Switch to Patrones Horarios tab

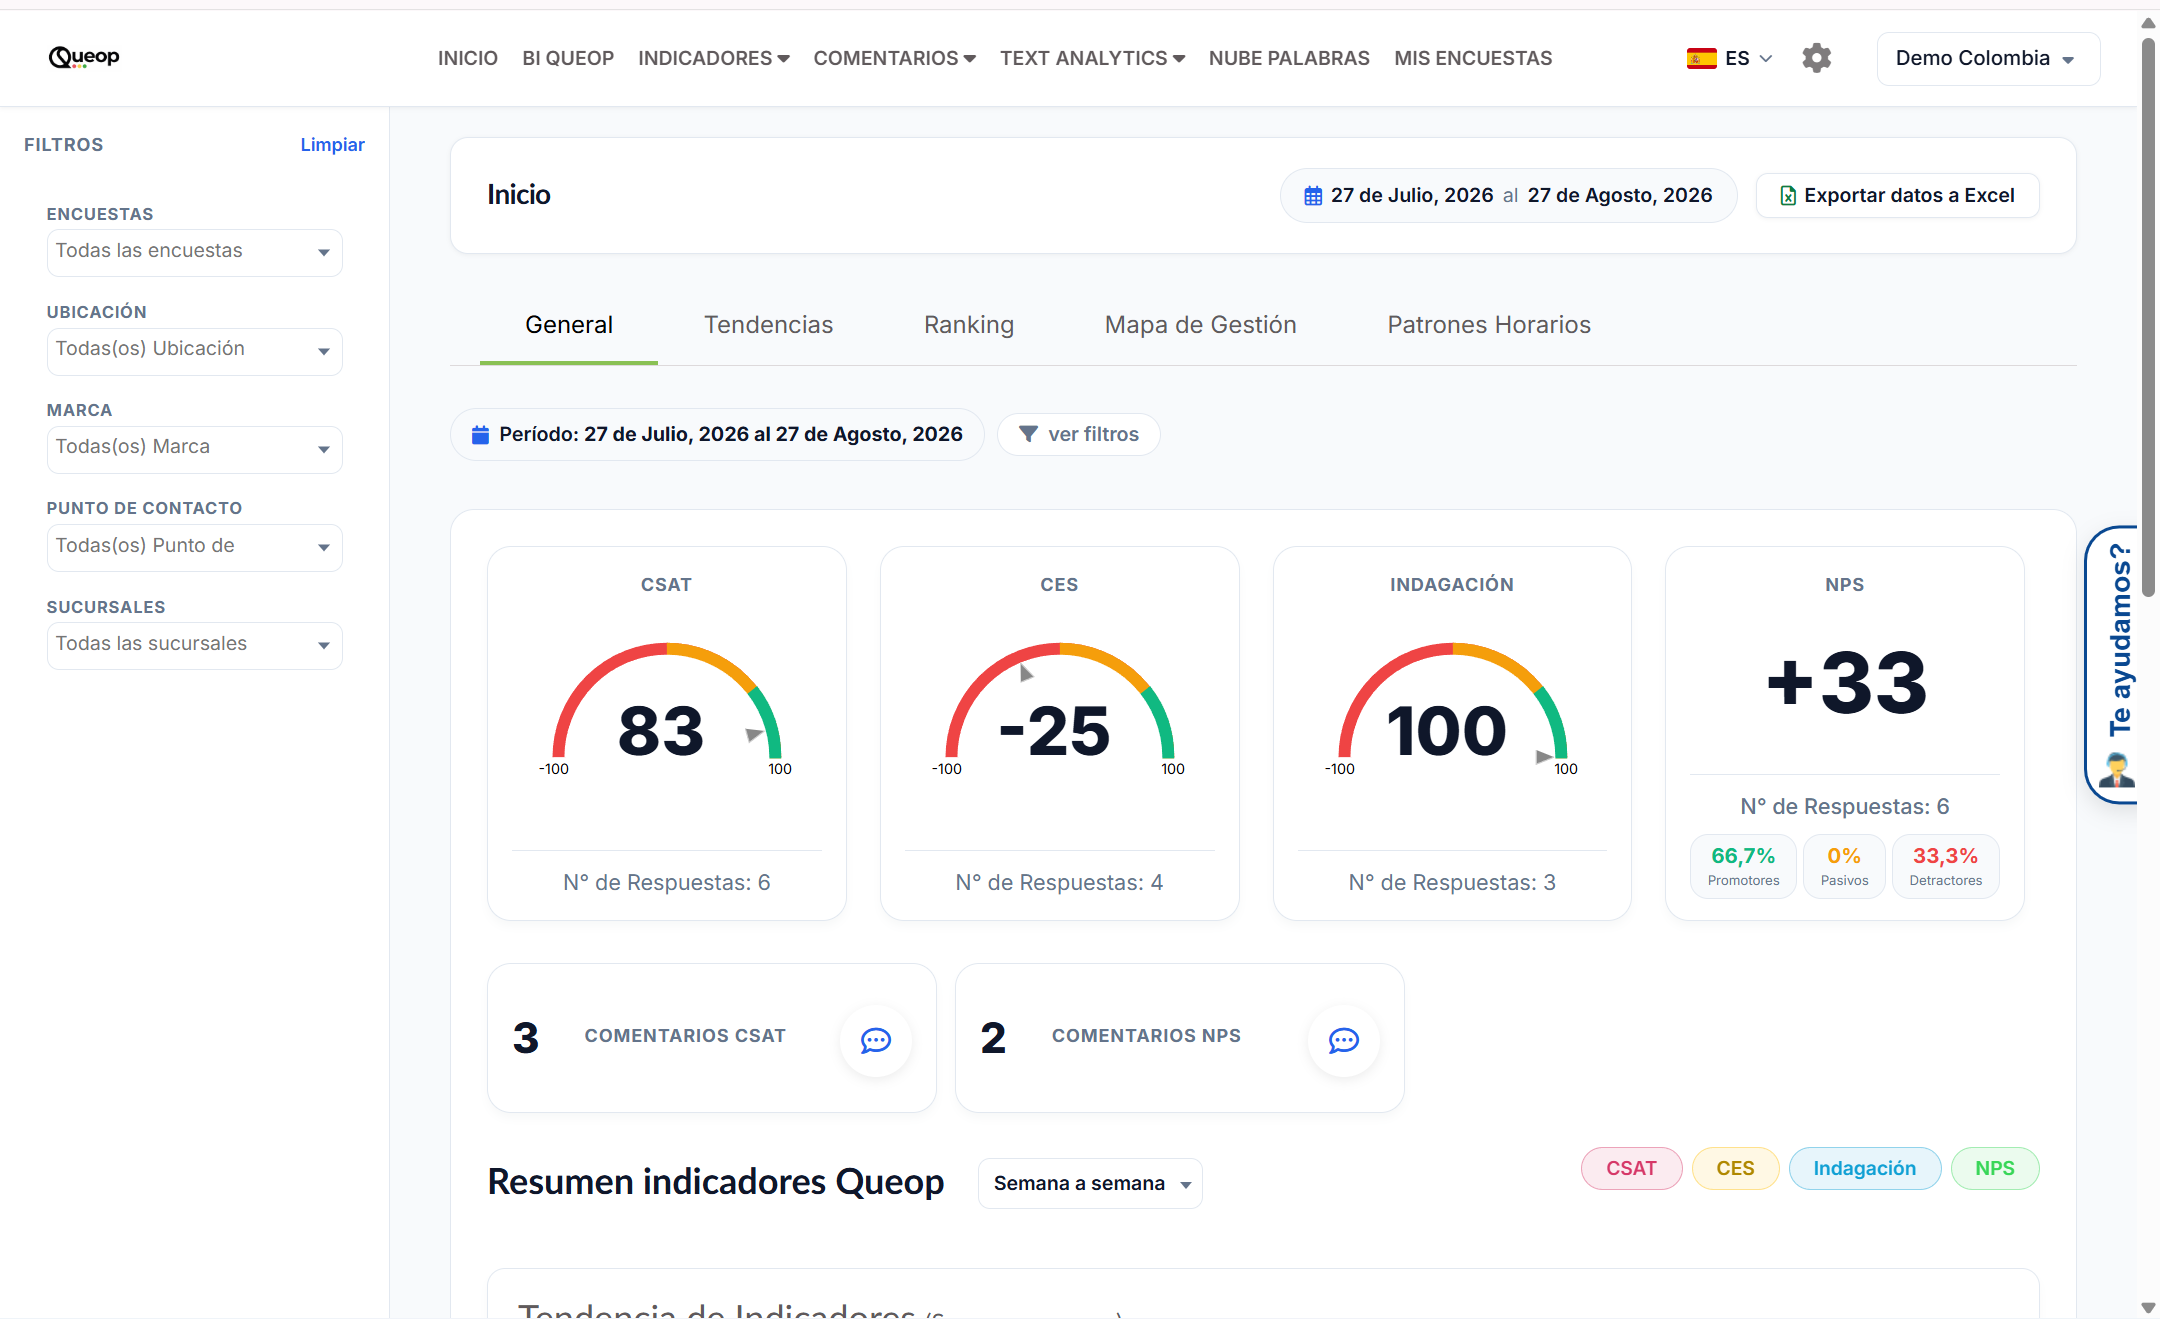pyautogui.click(x=1488, y=325)
